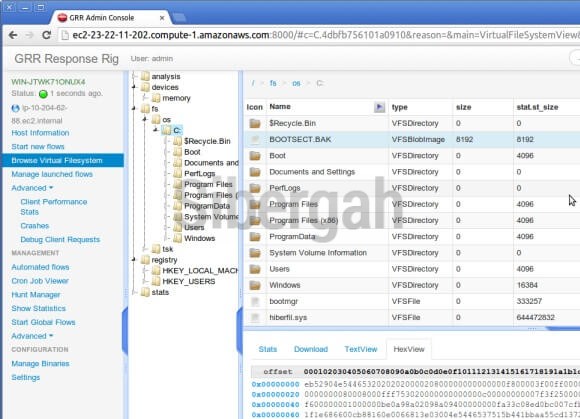Select the Documents and Settings table row
Viewport: 580px width, 419px height.
tap(412, 172)
